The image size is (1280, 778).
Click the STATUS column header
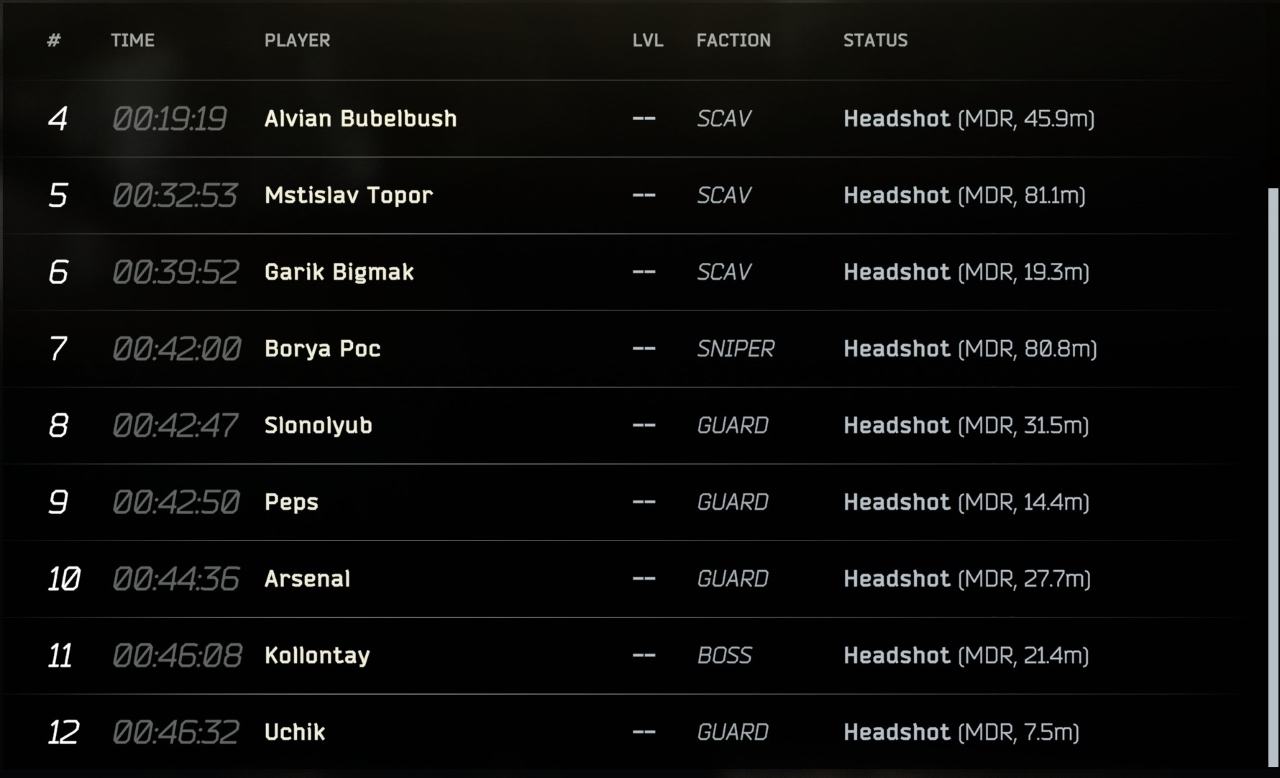875,40
